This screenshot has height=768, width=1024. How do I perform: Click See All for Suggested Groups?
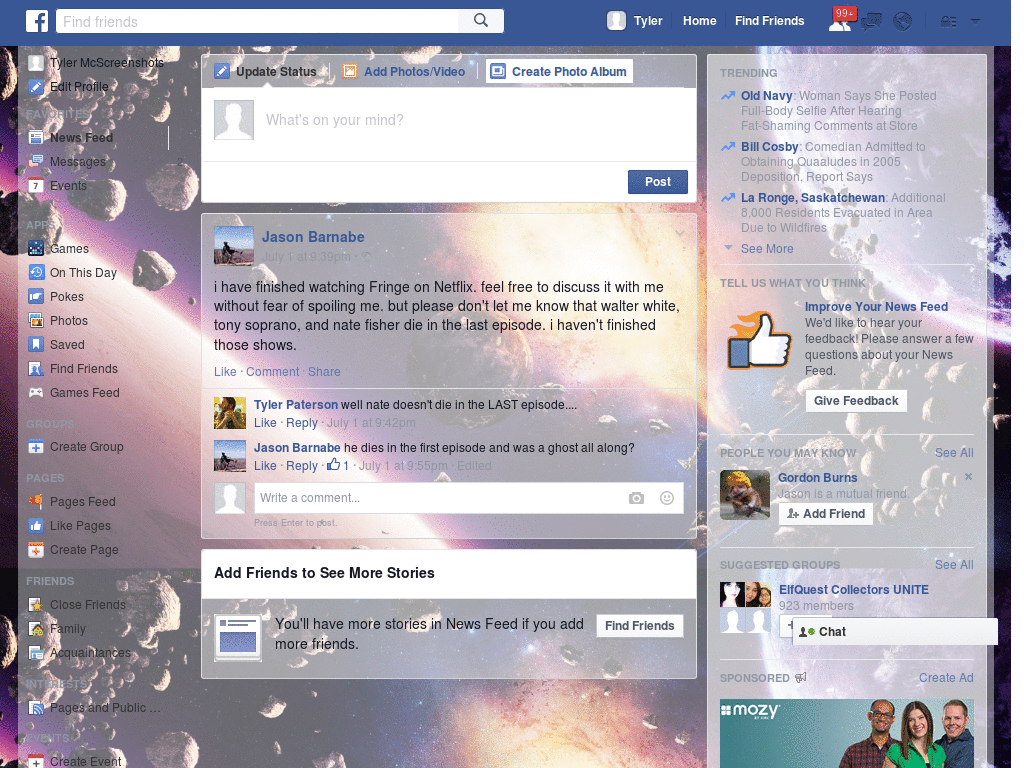pos(953,565)
